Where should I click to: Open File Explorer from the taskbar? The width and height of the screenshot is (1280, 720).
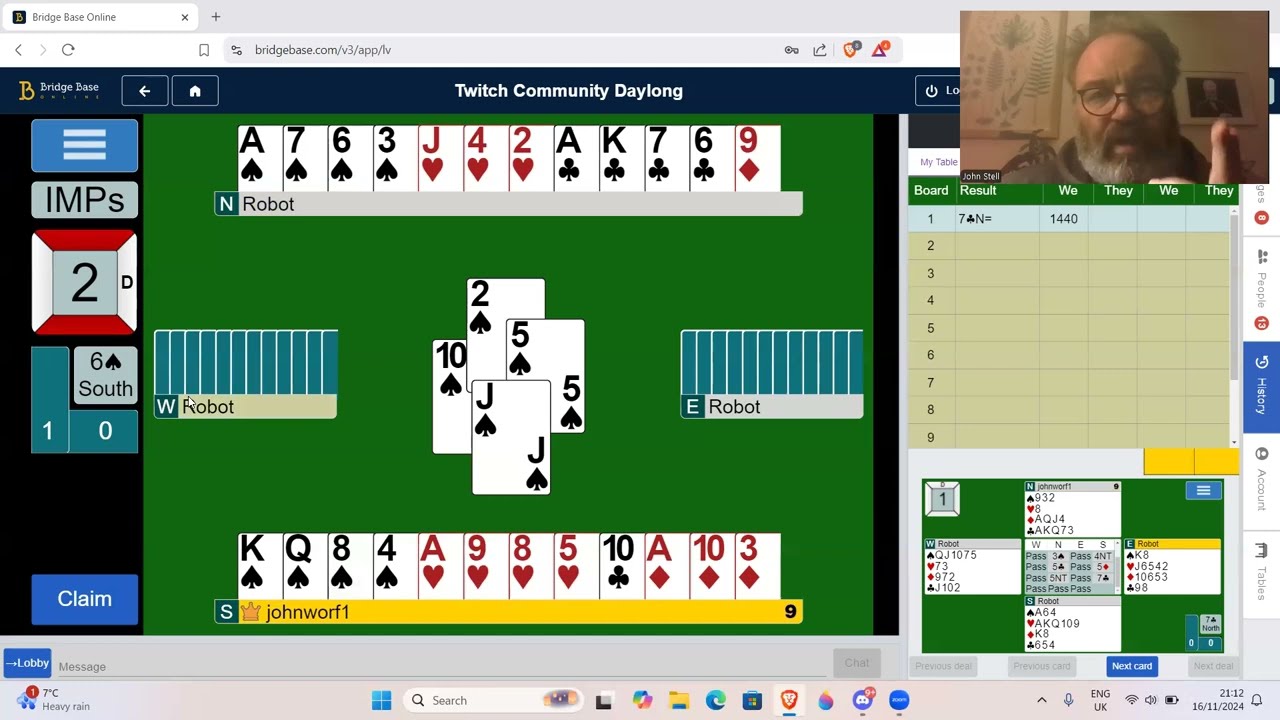click(x=679, y=701)
